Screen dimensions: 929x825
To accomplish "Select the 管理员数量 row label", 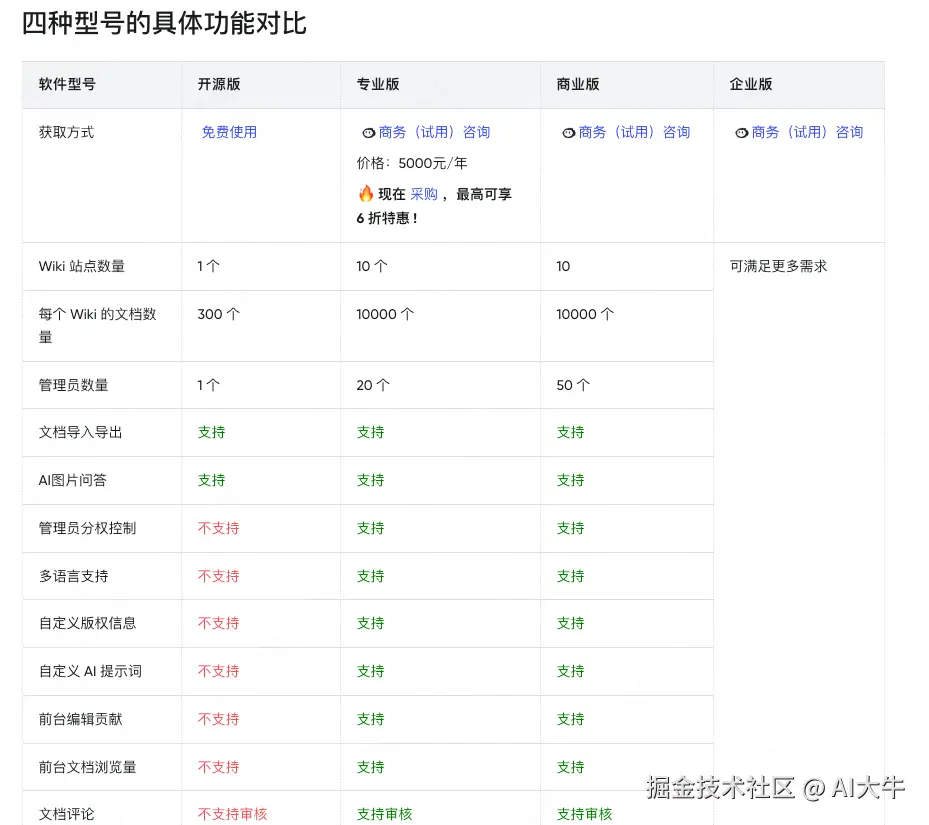I will 73,385.
